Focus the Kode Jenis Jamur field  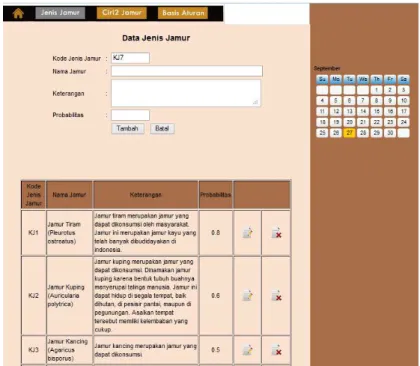tap(130, 58)
